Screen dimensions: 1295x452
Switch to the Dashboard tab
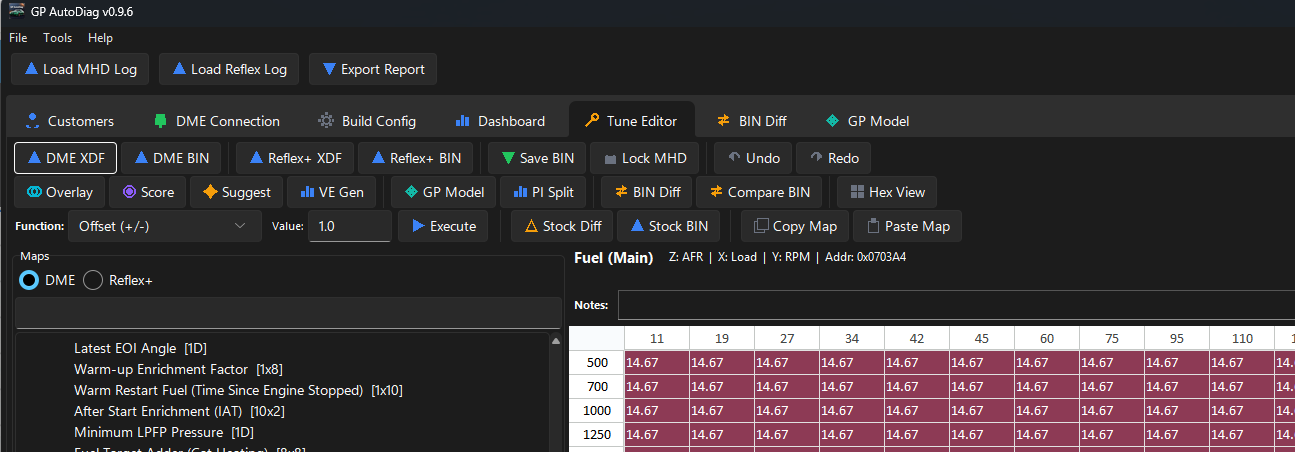[500, 121]
